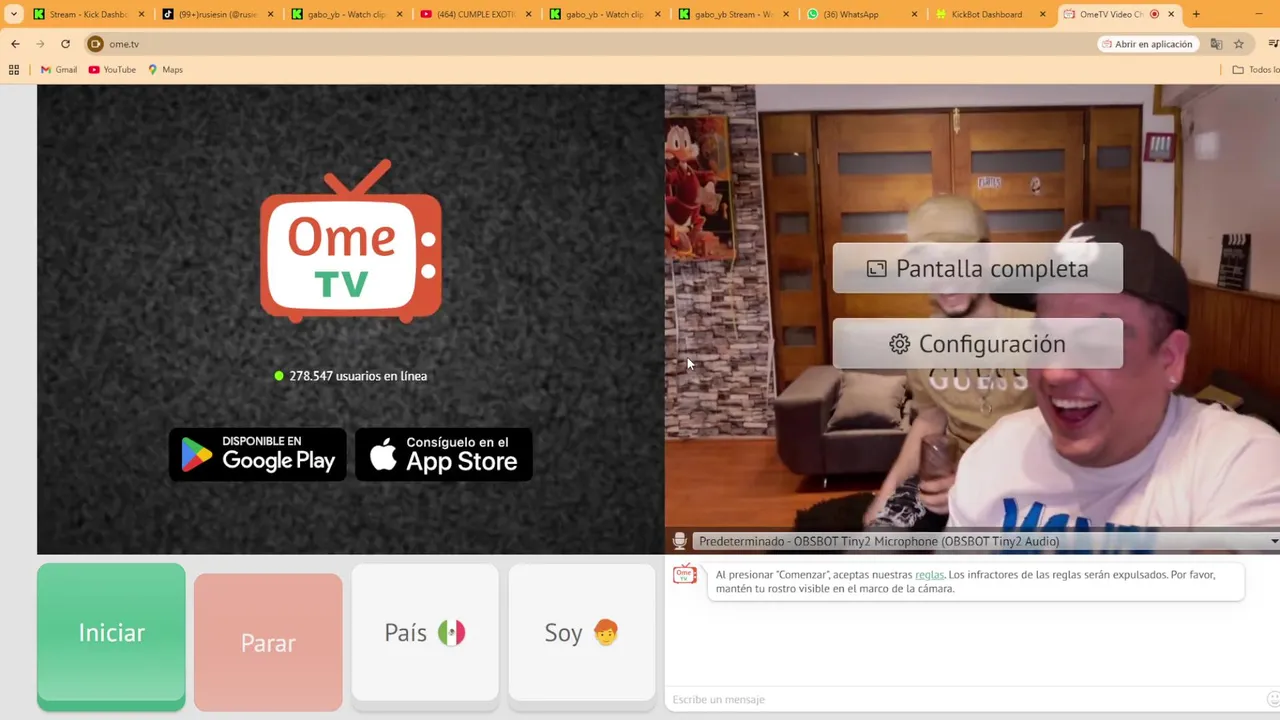Click the translate page icon
Image resolution: width=1280 pixels, height=720 pixels.
click(x=1216, y=44)
